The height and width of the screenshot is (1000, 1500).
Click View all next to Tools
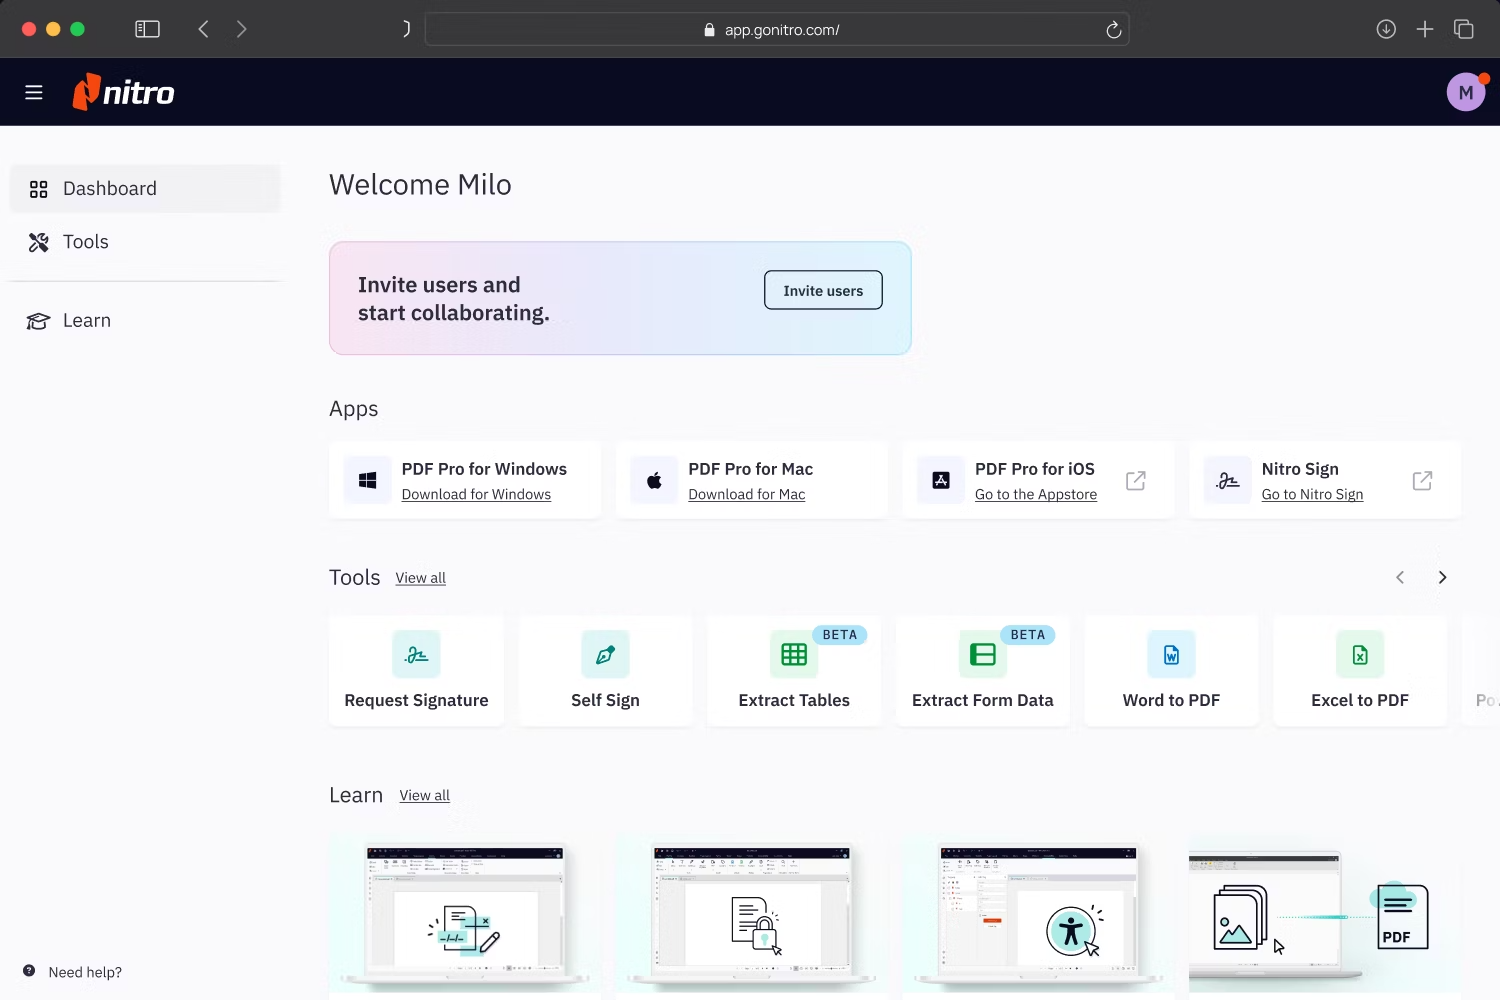click(x=420, y=578)
